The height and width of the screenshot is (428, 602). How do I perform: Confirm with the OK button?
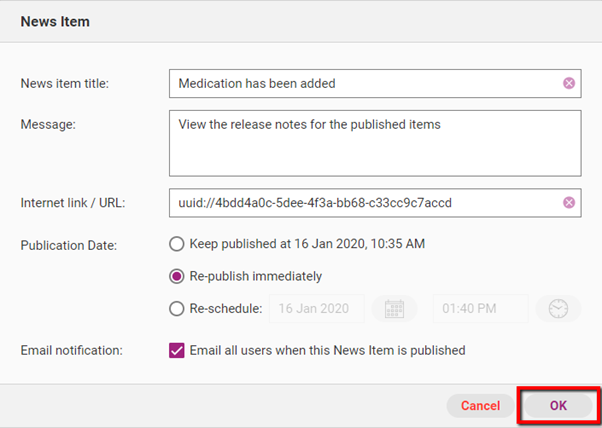(x=558, y=405)
